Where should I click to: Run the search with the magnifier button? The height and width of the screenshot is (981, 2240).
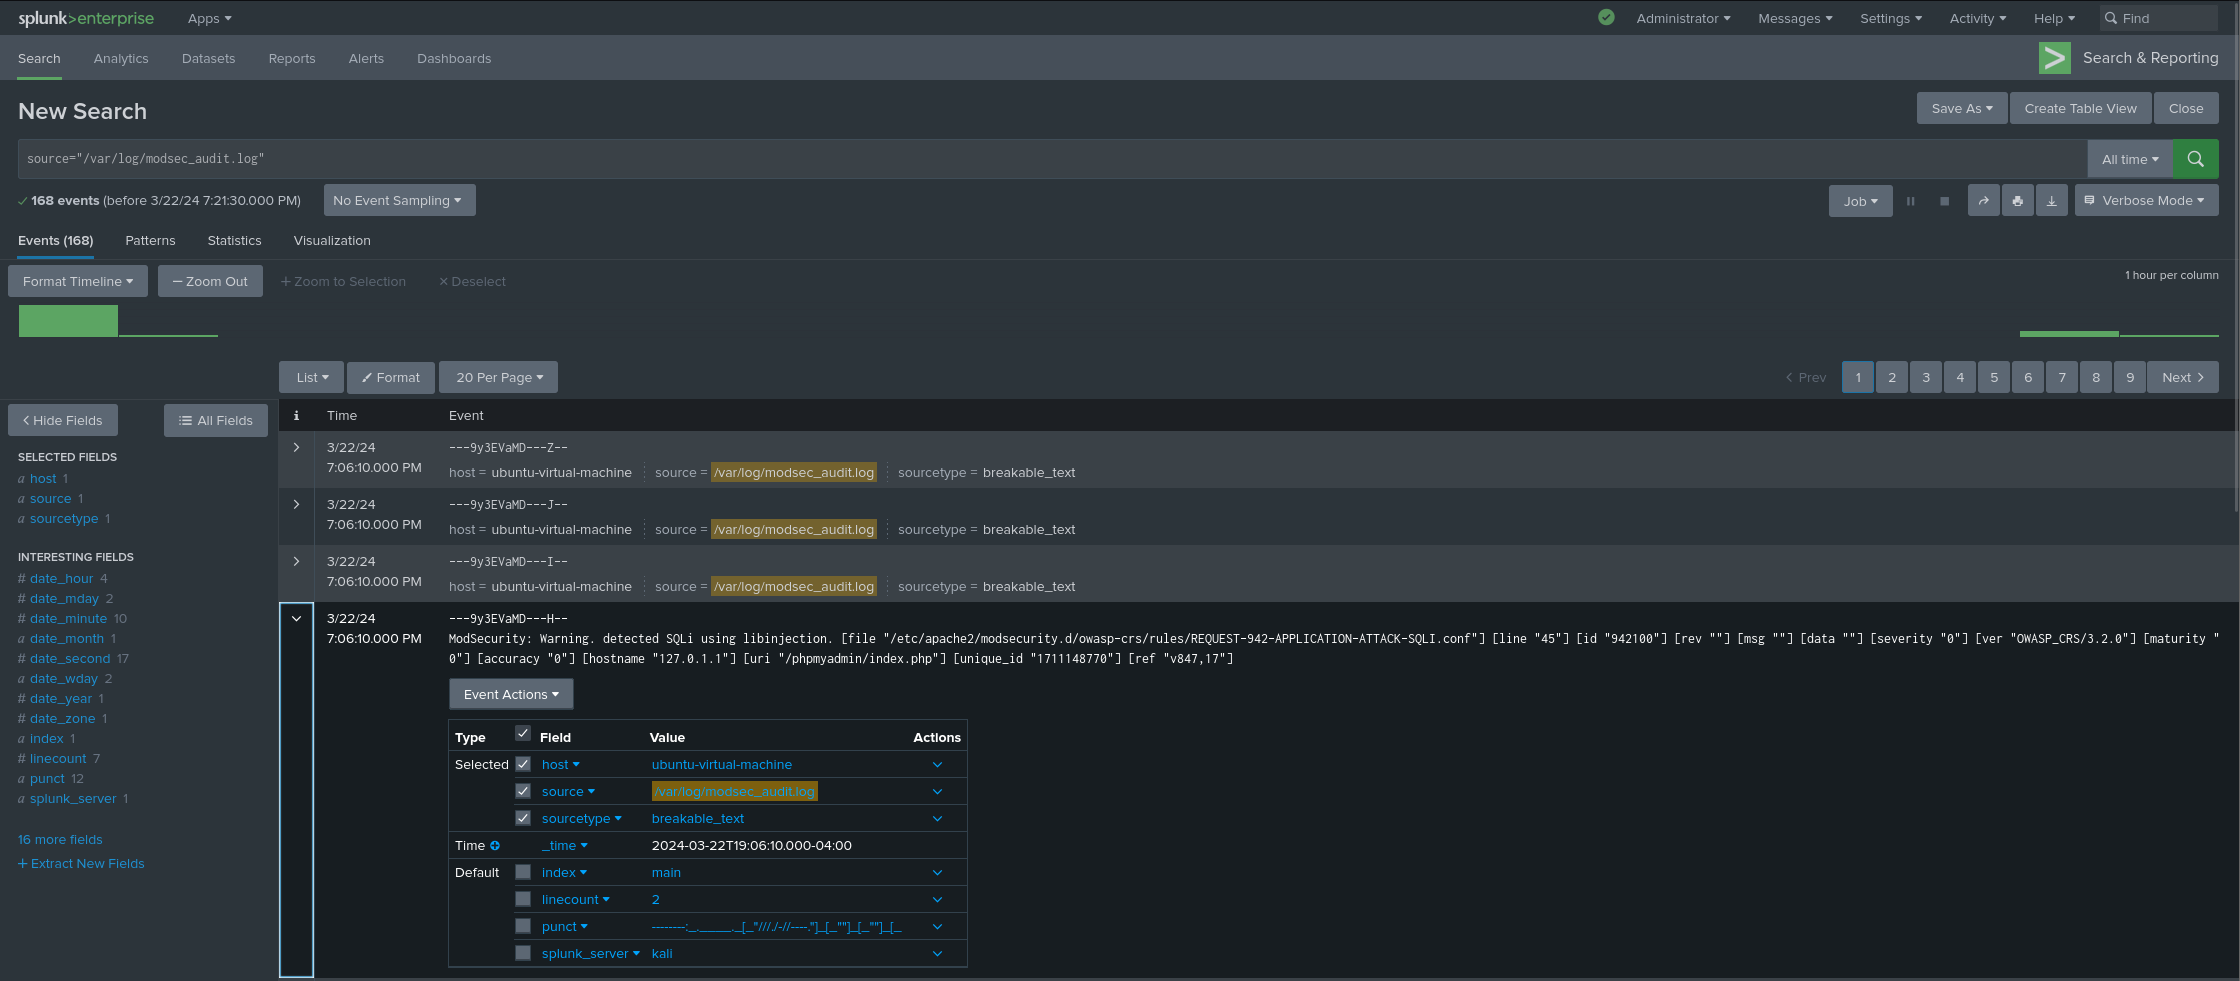2195,159
